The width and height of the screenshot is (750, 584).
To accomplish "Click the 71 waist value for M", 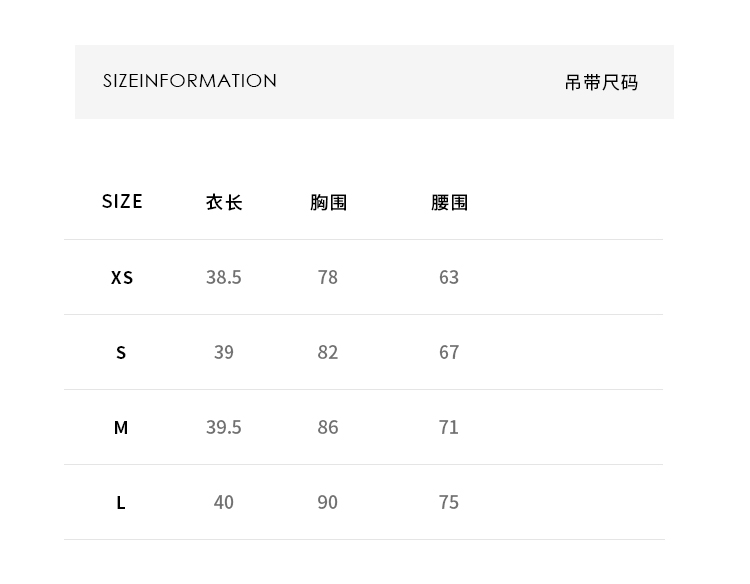I will coord(449,427).
